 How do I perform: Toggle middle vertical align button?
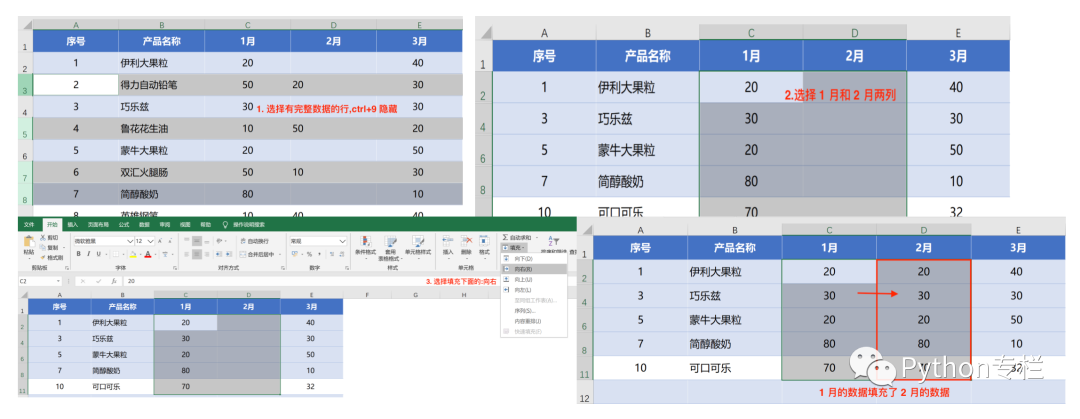[x=197, y=241]
